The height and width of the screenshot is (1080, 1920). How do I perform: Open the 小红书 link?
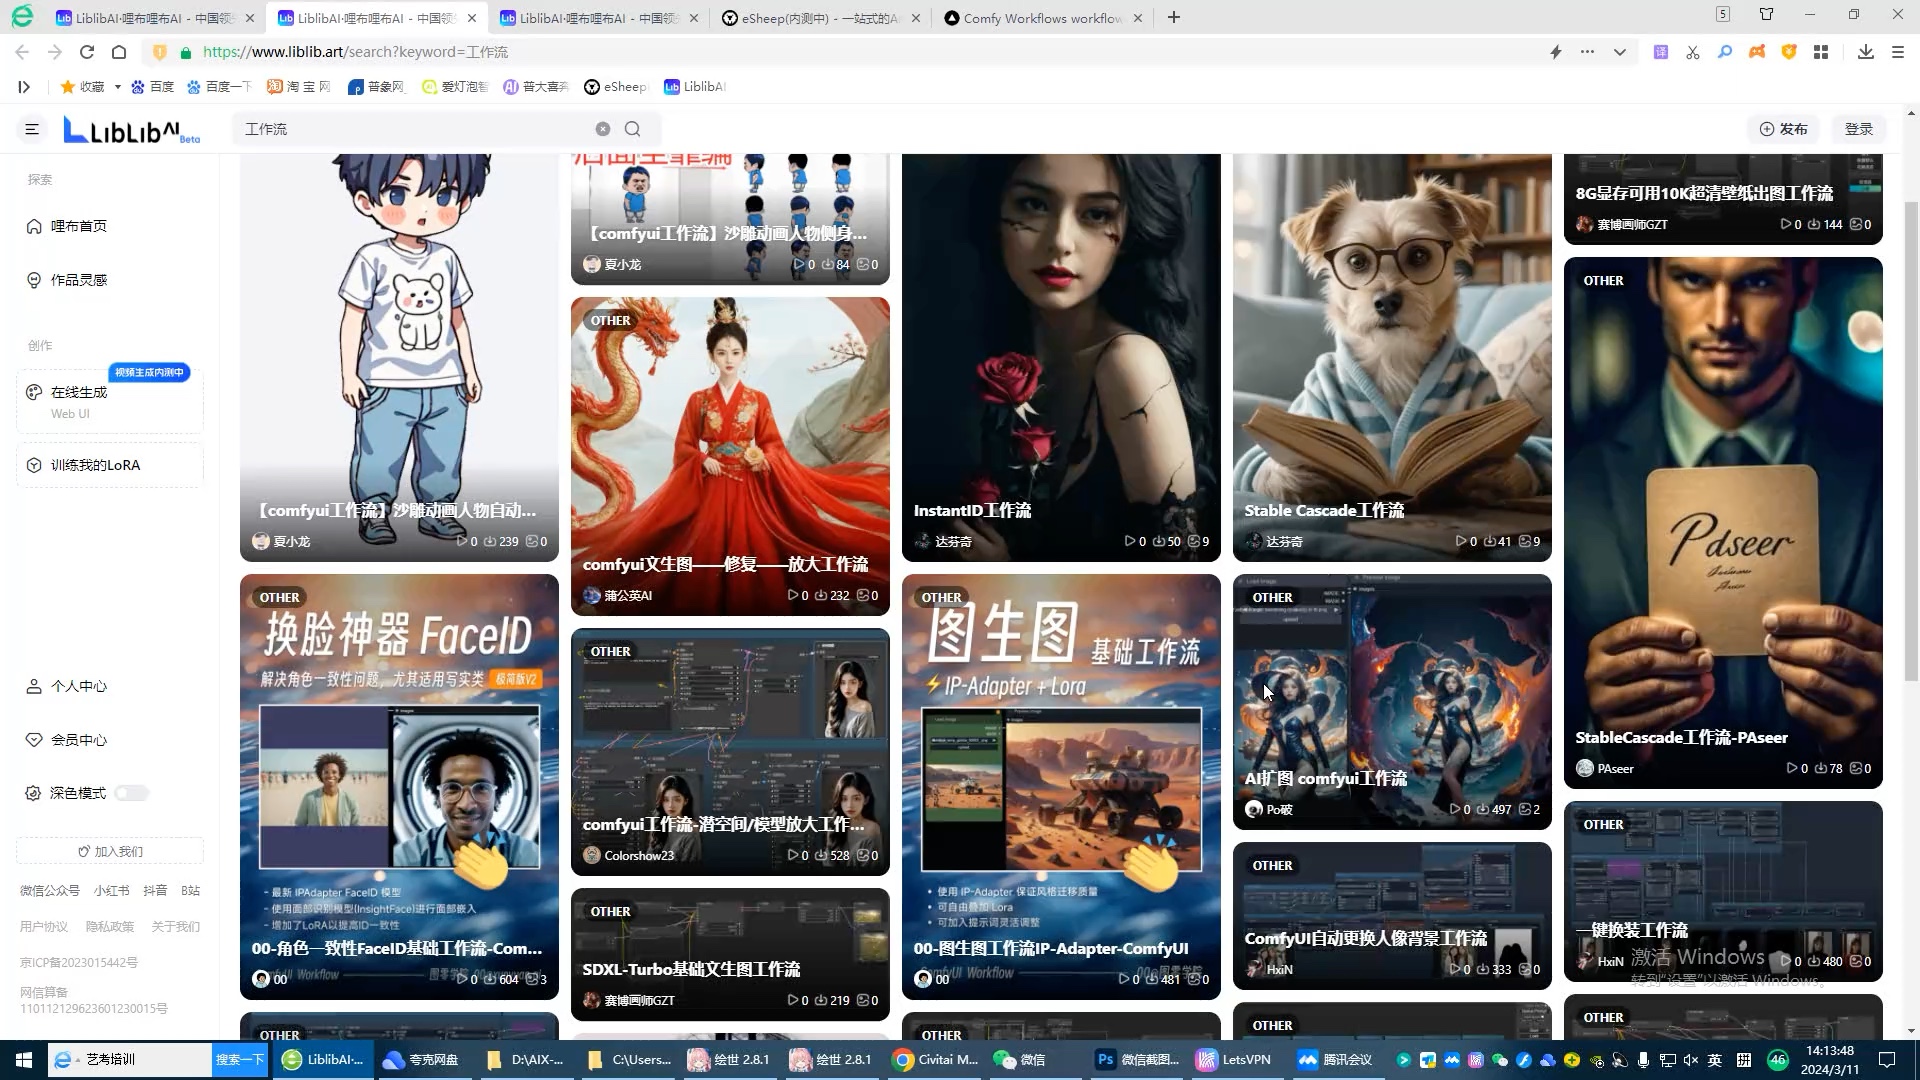(x=111, y=890)
